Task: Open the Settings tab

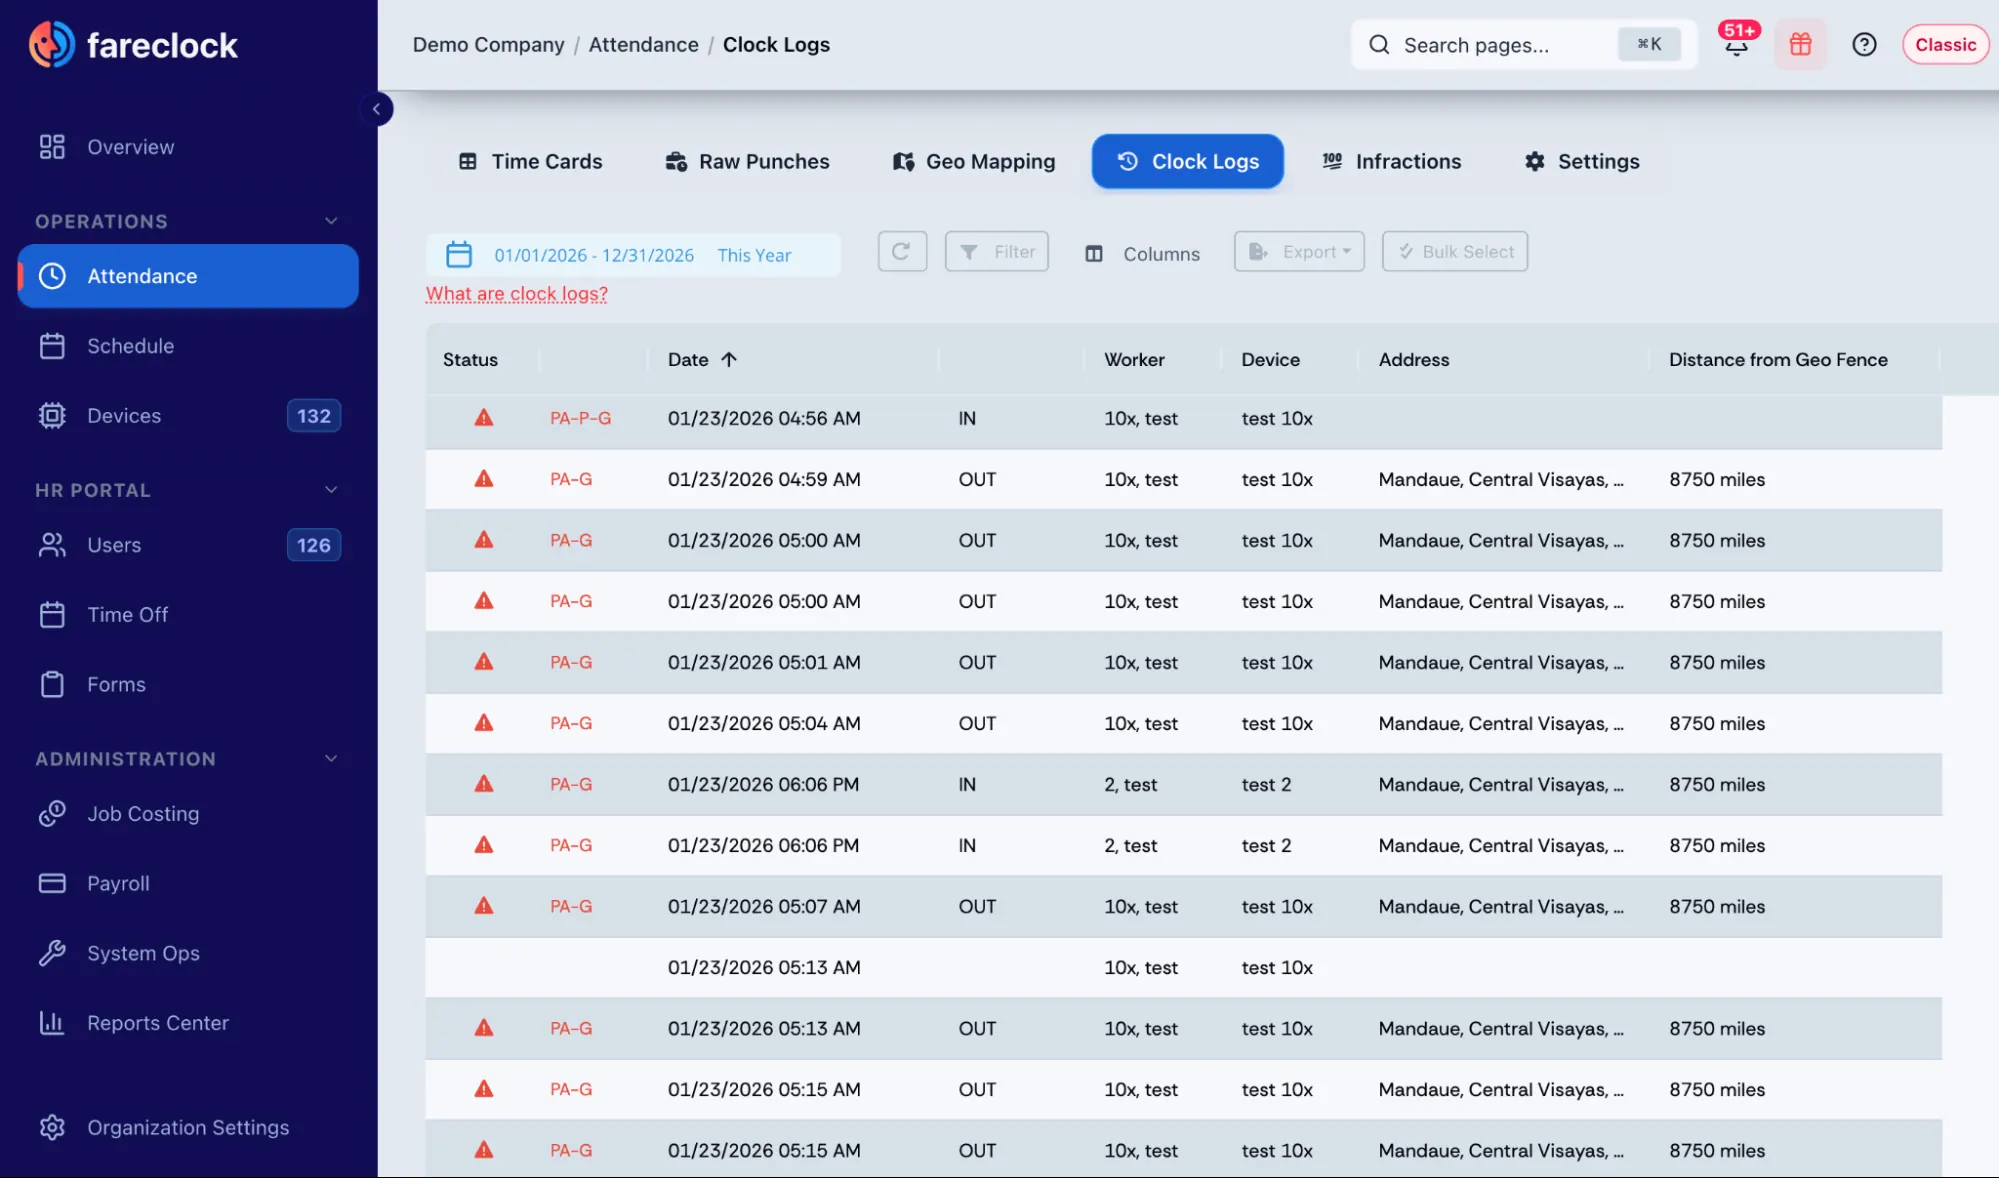Action: [x=1582, y=162]
